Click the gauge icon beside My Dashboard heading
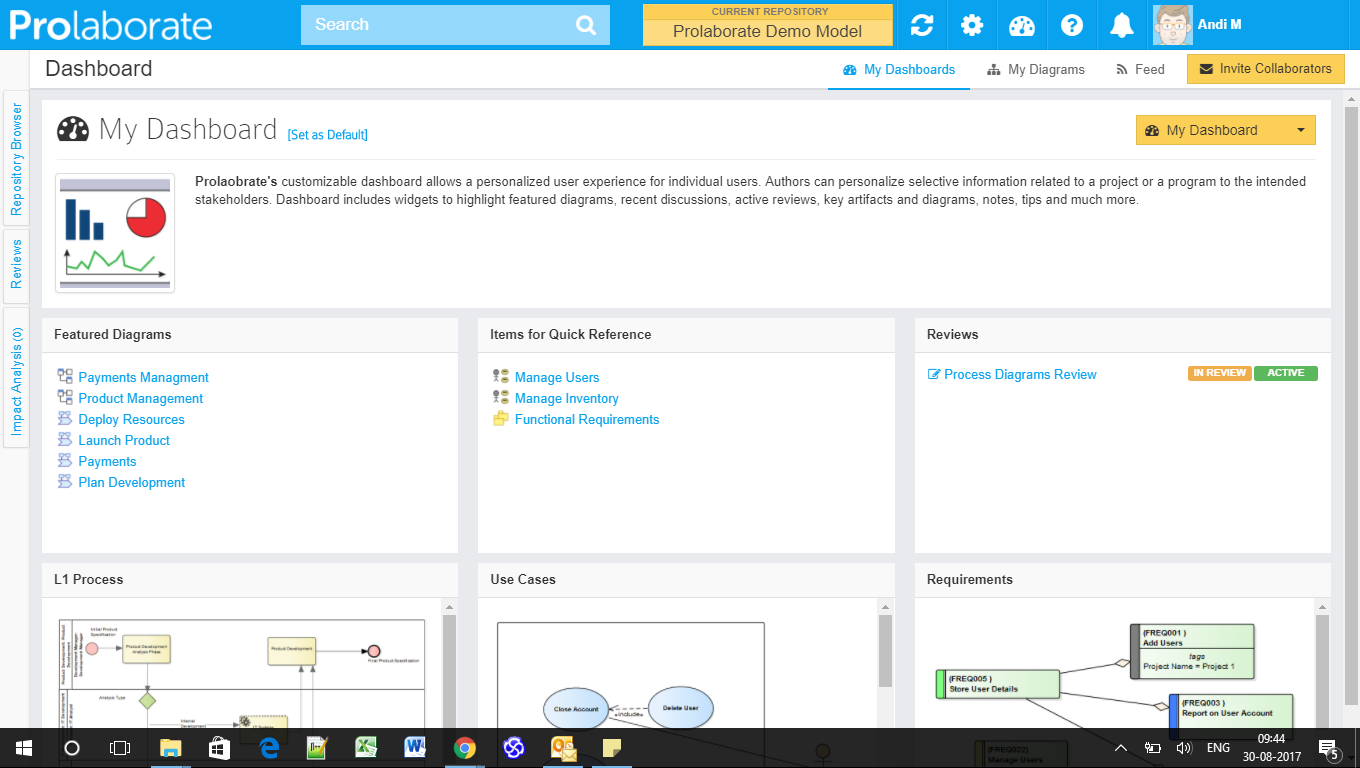The image size is (1360, 768). [x=73, y=130]
